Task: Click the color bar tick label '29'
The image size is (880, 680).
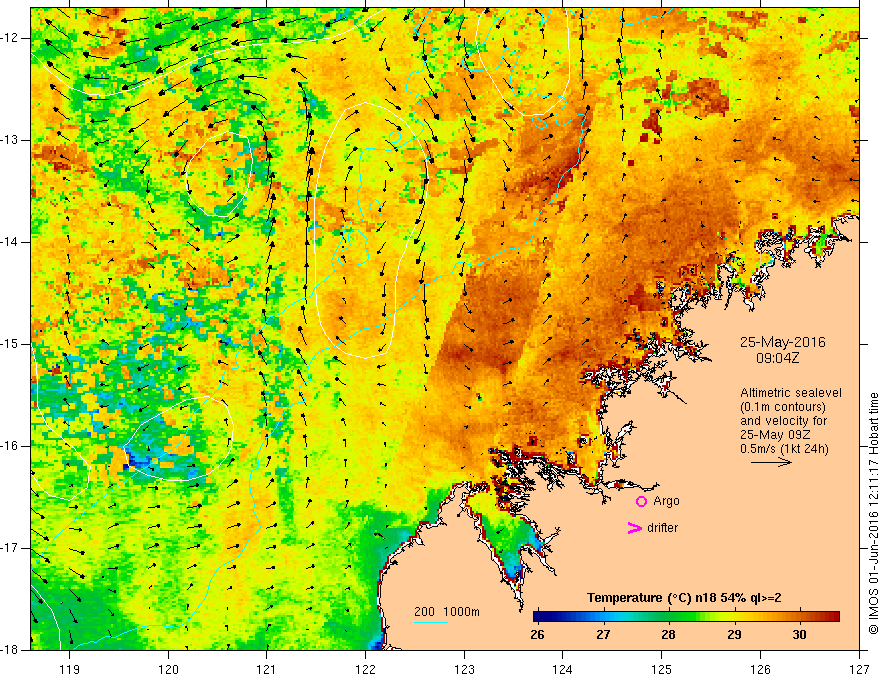Action: 734,635
